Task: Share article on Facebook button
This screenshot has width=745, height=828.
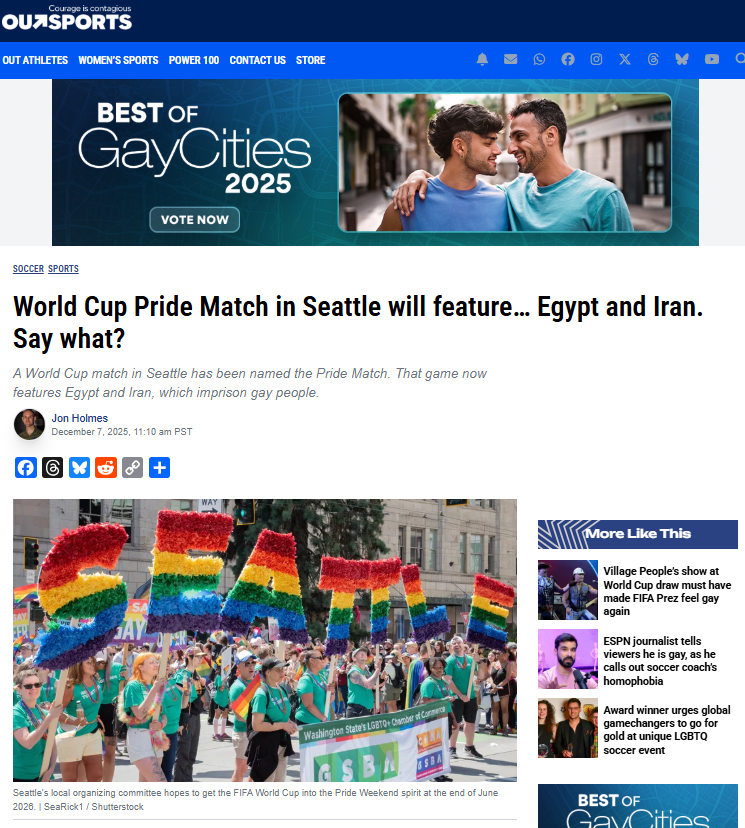Action: (x=26, y=467)
